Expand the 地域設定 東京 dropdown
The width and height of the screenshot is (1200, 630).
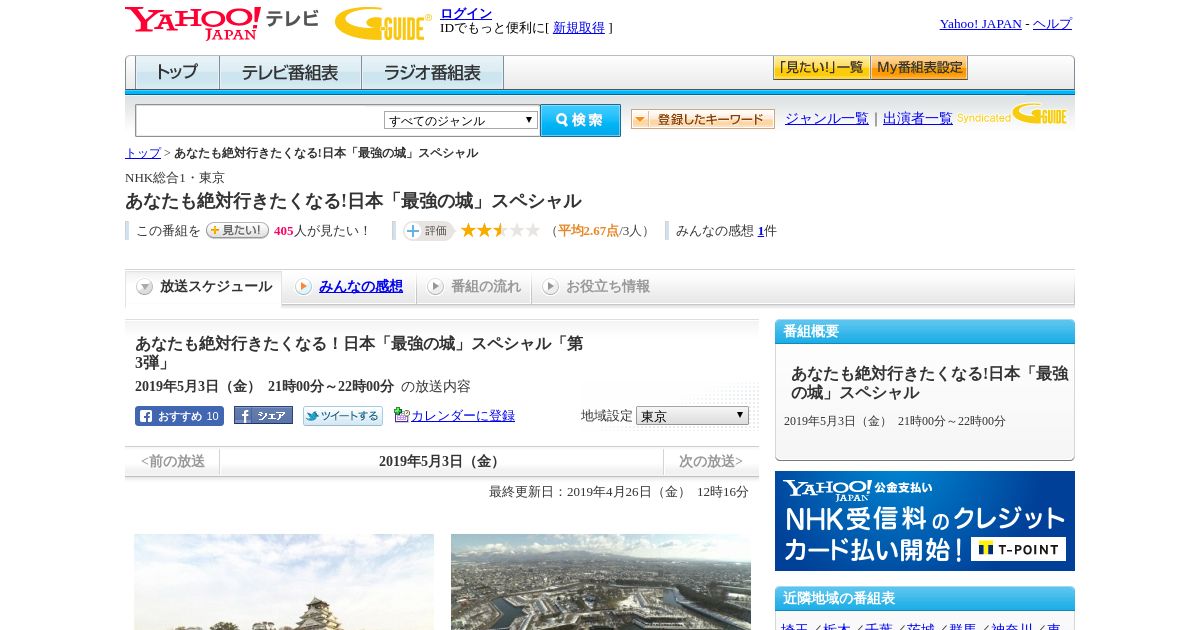(692, 415)
